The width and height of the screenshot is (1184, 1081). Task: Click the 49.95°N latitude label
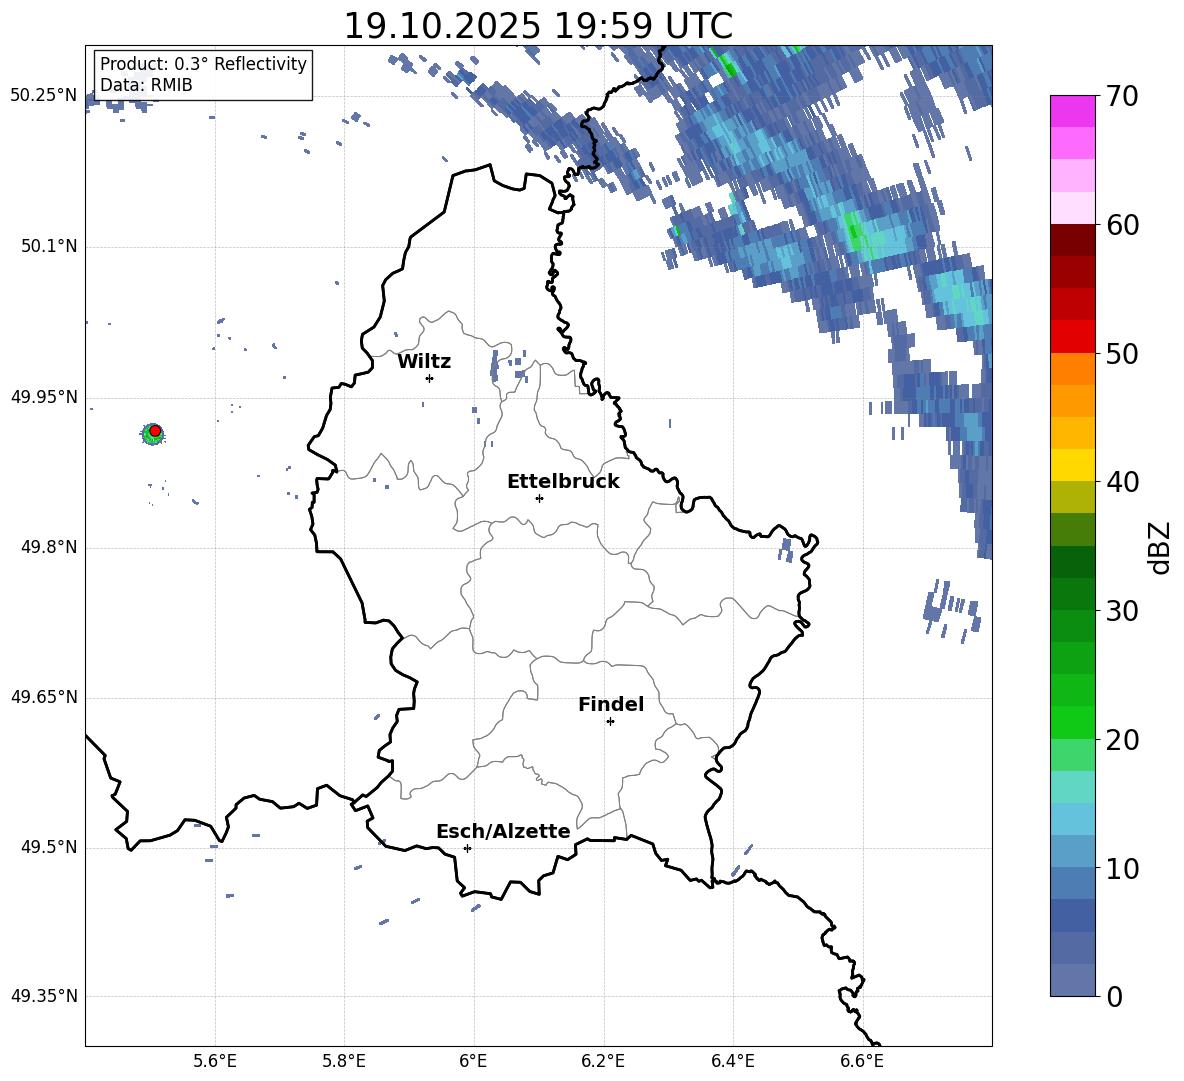click(44, 397)
